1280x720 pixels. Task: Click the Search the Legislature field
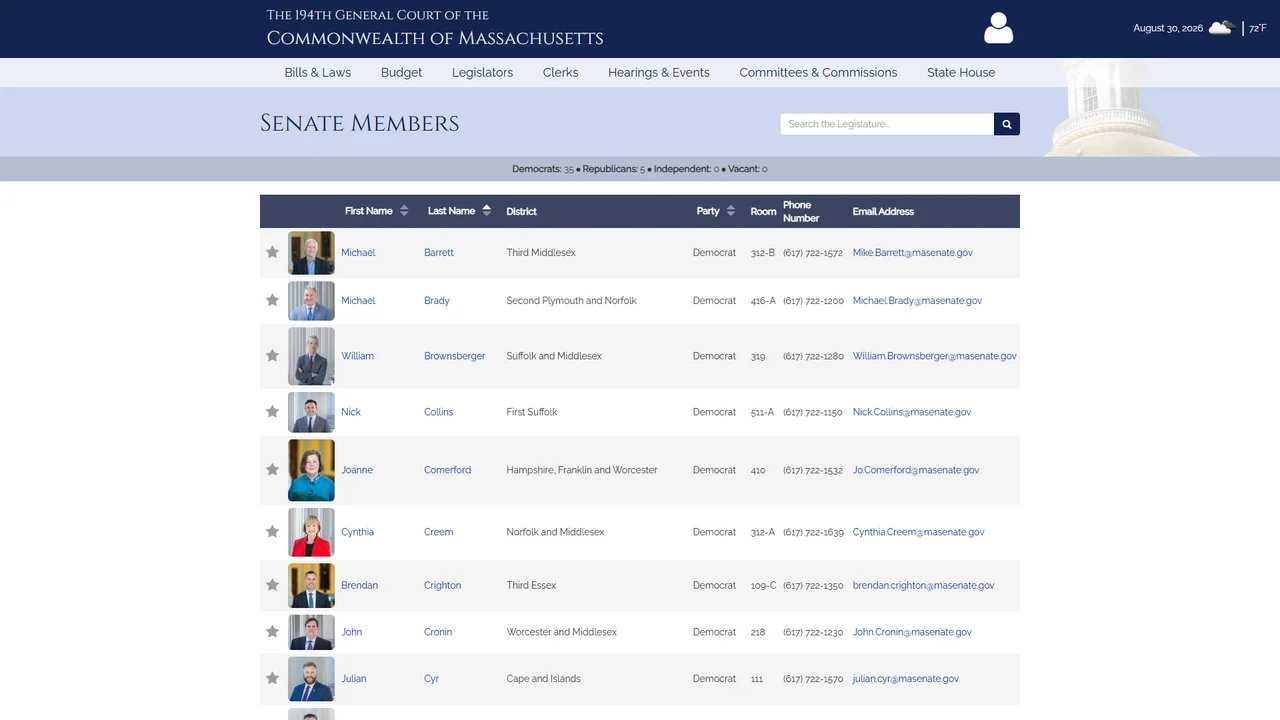pyautogui.click(x=887, y=124)
